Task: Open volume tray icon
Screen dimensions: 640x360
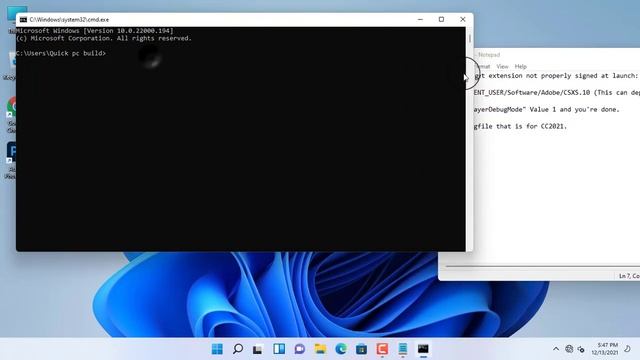Action: pyautogui.click(x=581, y=349)
